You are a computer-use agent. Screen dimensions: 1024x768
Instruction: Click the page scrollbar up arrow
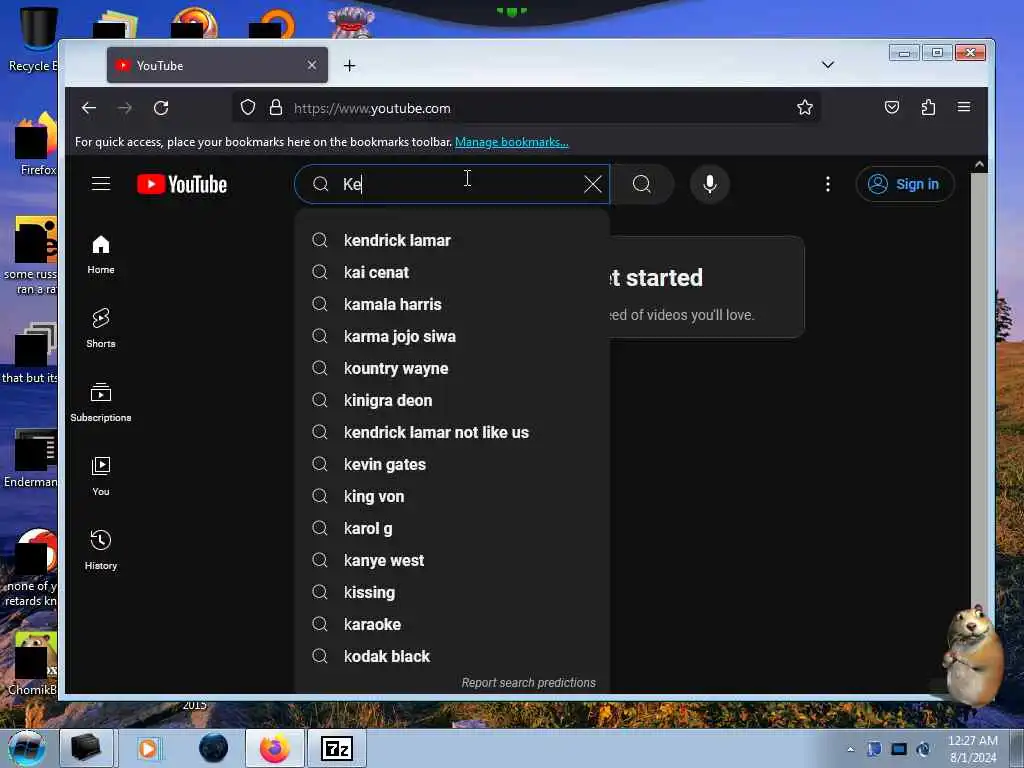979,165
